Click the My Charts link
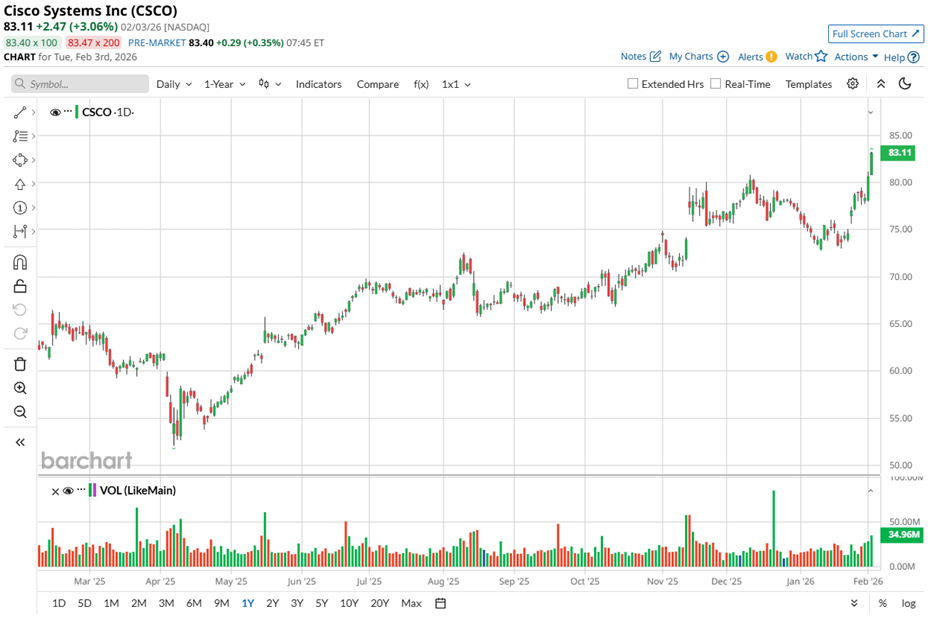Viewport: 937px width, 621px height. pos(691,56)
